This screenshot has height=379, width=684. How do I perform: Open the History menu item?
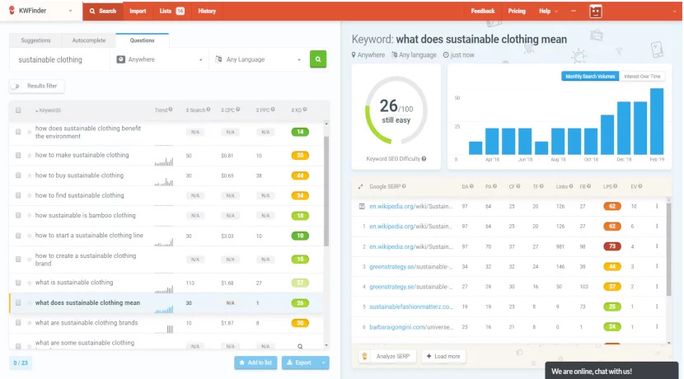[x=207, y=11]
